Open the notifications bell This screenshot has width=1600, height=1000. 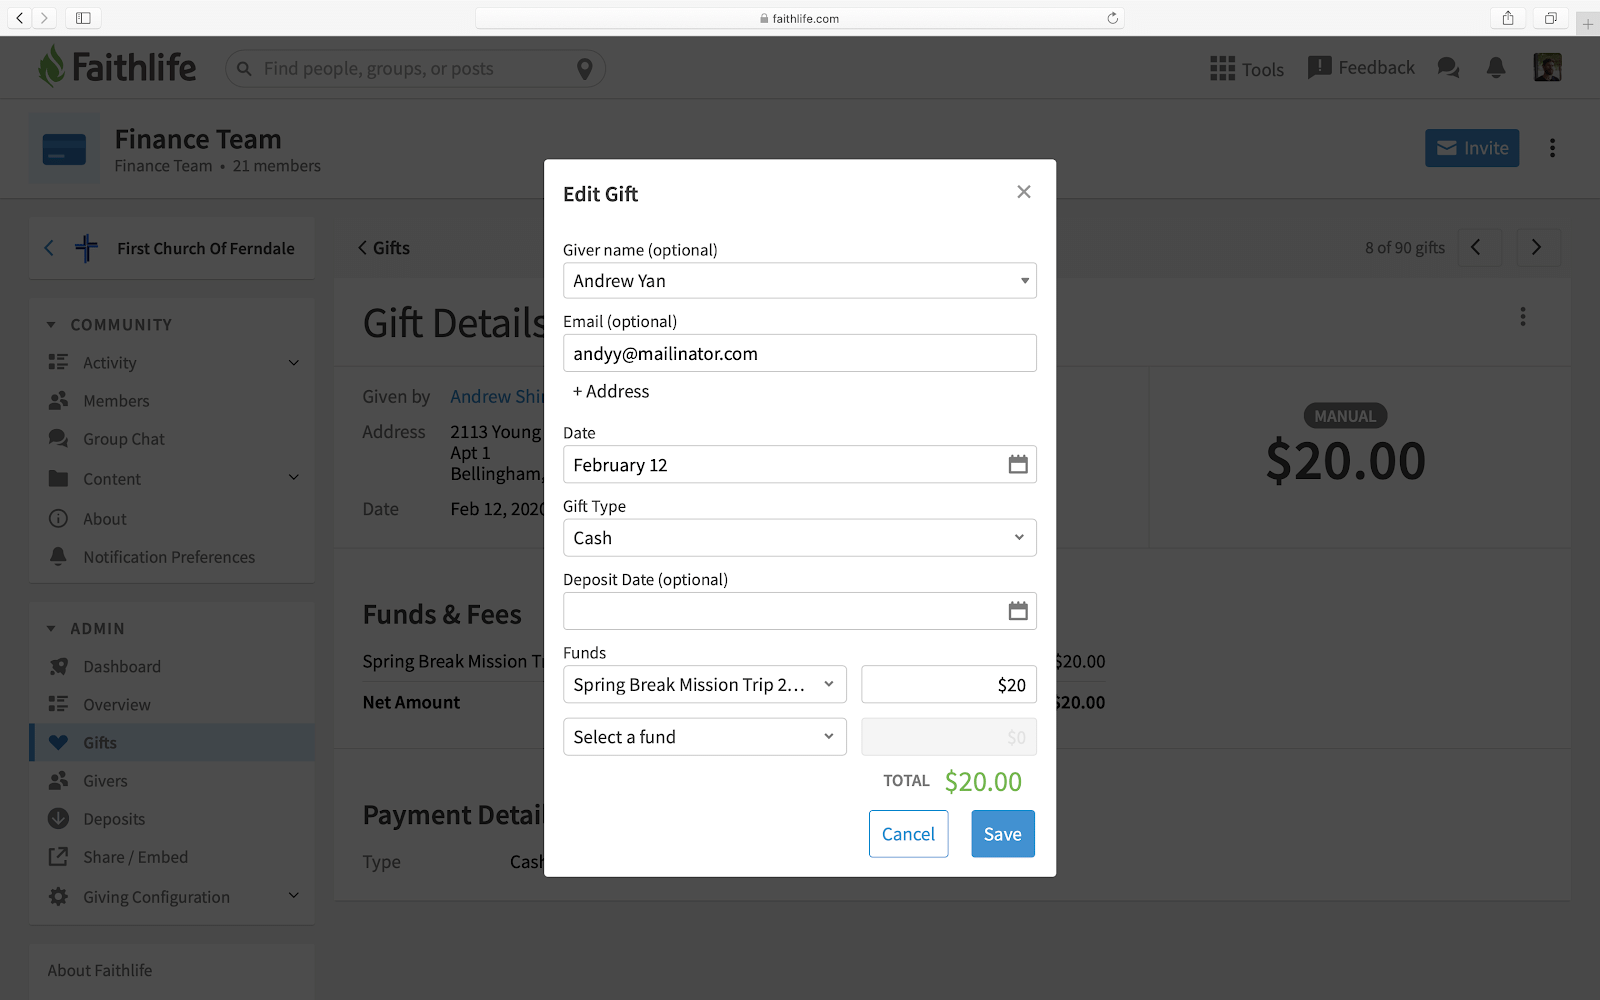[x=1496, y=67]
